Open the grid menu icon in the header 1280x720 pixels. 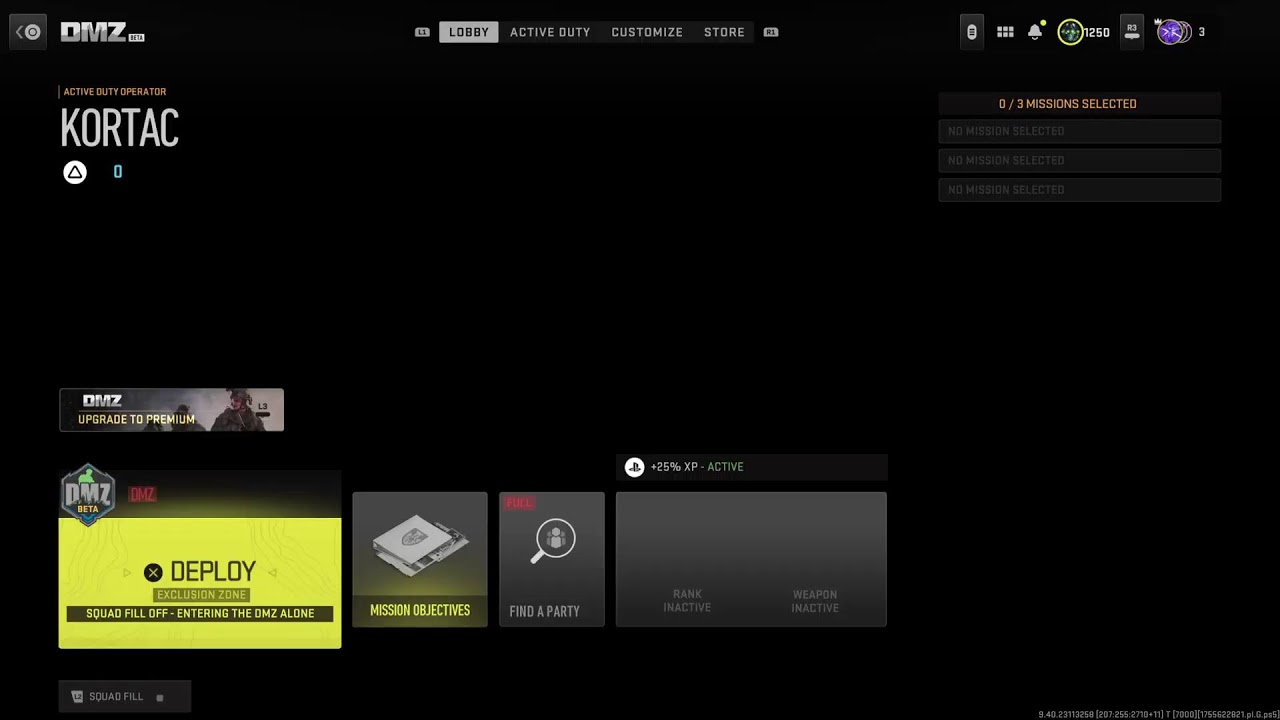1005,32
